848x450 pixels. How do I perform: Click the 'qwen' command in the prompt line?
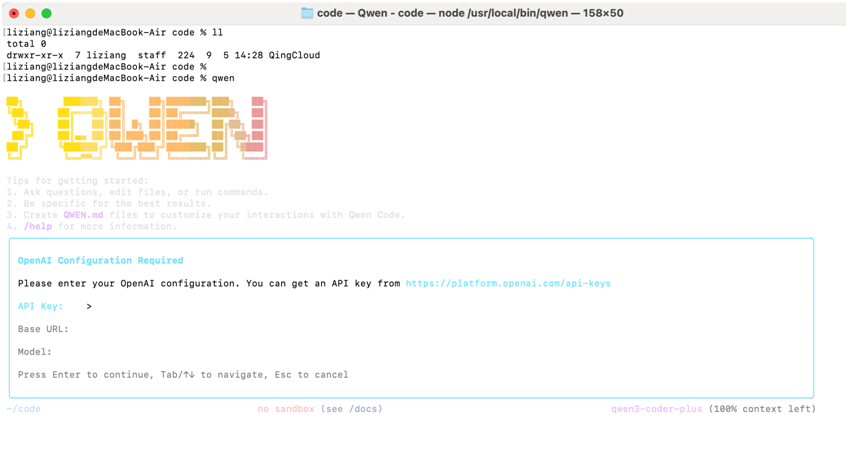point(223,78)
